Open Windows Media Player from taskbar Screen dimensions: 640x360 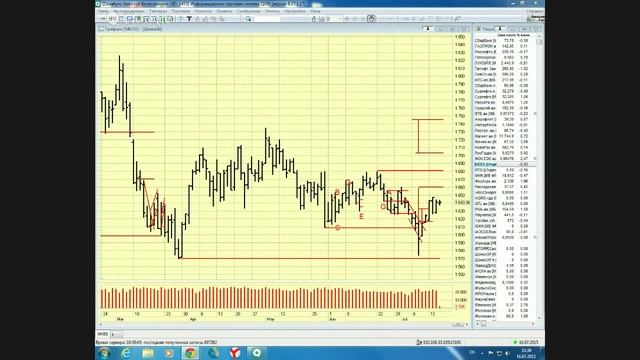169,353
